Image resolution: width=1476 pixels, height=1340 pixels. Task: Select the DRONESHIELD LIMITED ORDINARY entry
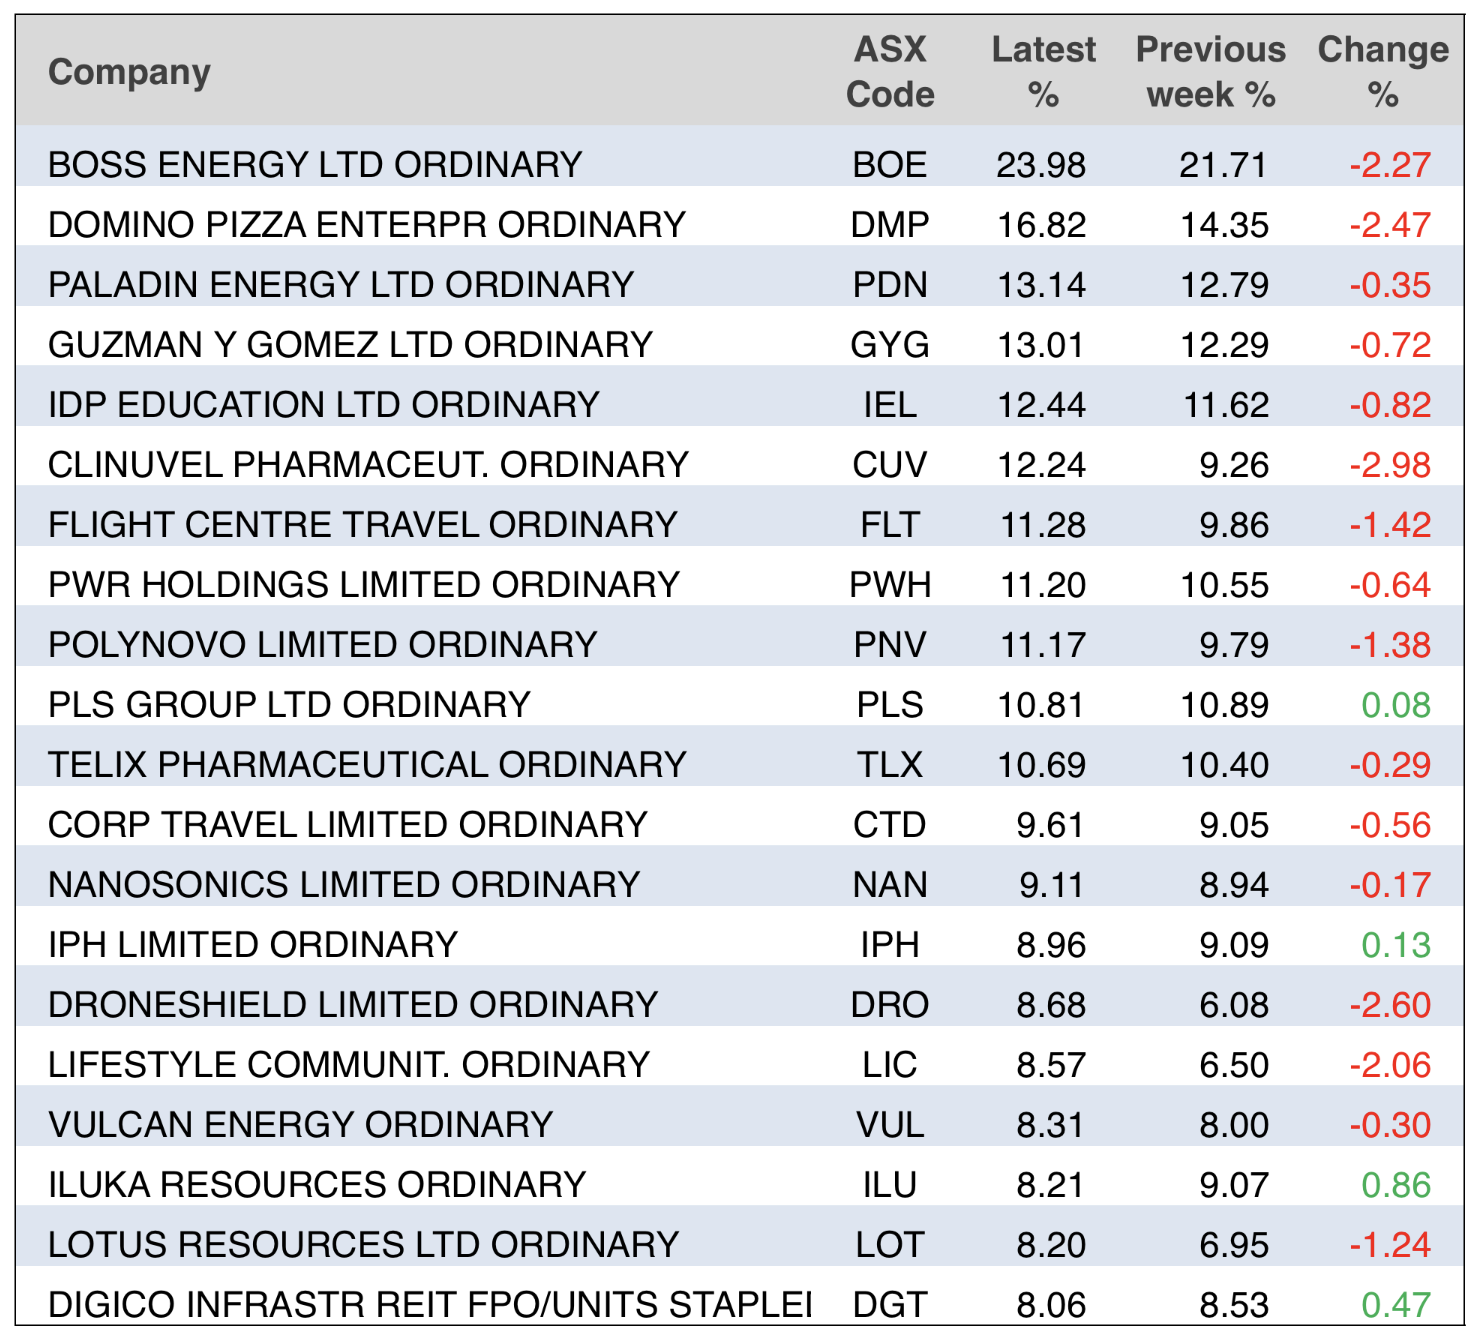(353, 1005)
